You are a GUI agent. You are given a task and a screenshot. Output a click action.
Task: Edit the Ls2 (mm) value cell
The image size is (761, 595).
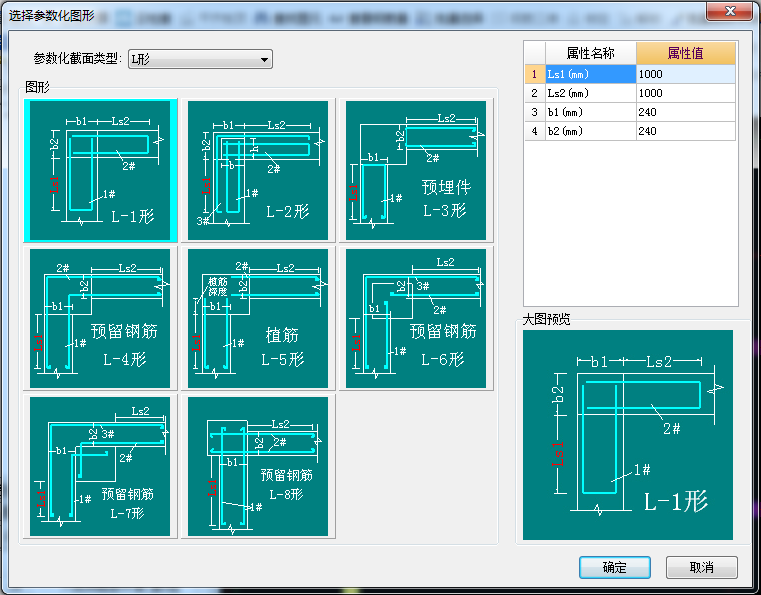tap(685, 93)
